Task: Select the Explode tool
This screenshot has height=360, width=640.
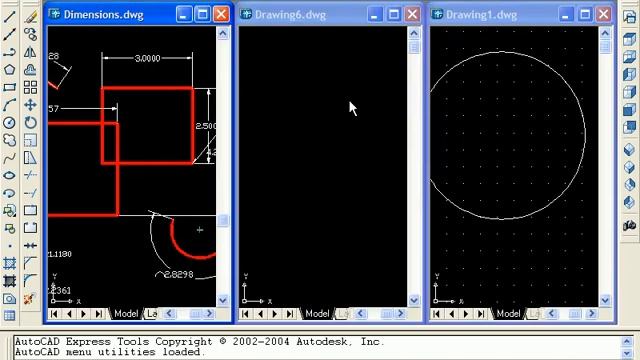Action: 30,298
